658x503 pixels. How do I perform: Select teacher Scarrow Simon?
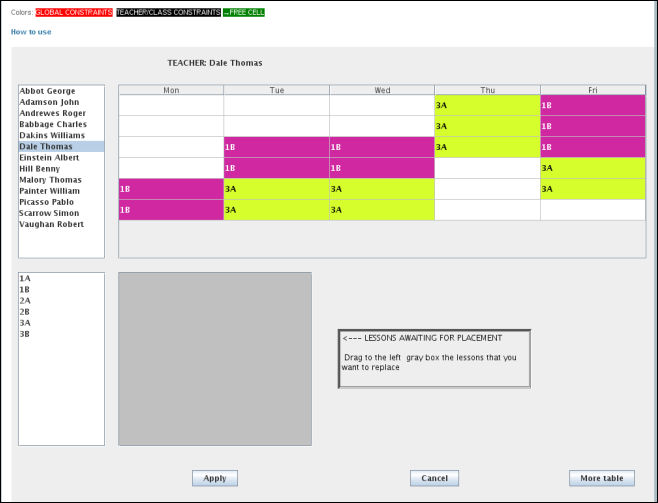coord(61,213)
